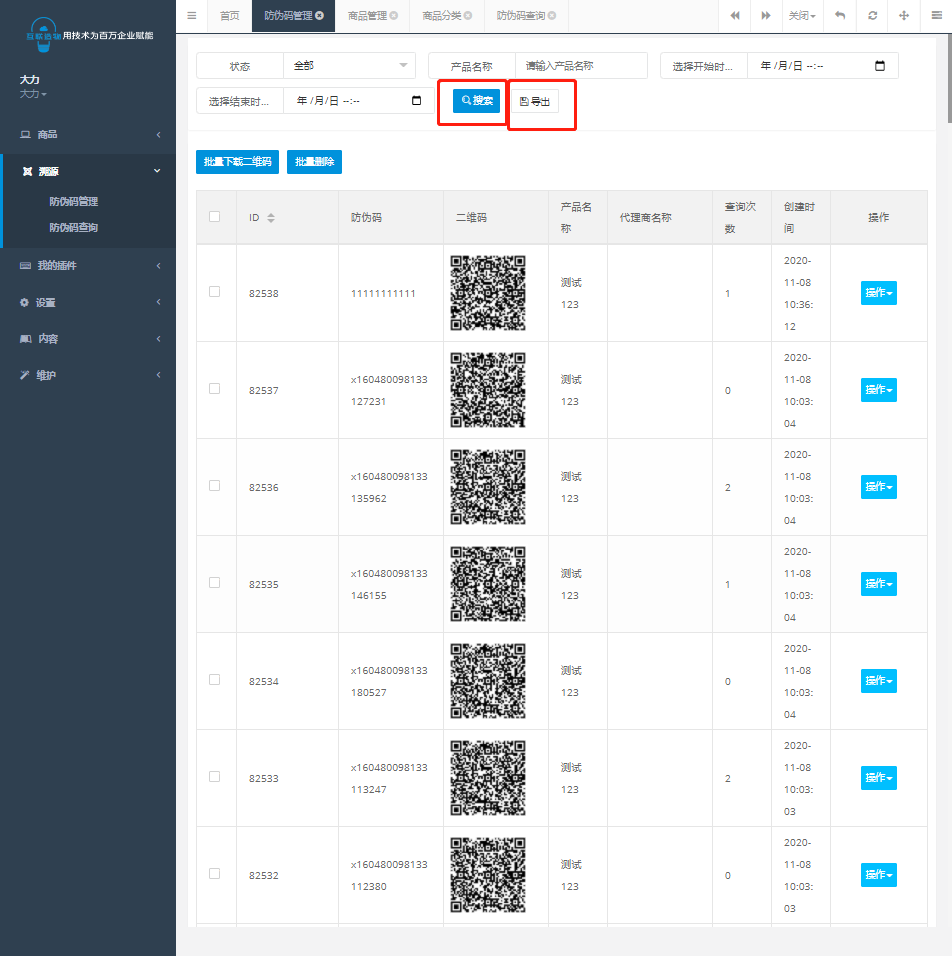Click the QR code in row 82534

[x=488, y=681]
